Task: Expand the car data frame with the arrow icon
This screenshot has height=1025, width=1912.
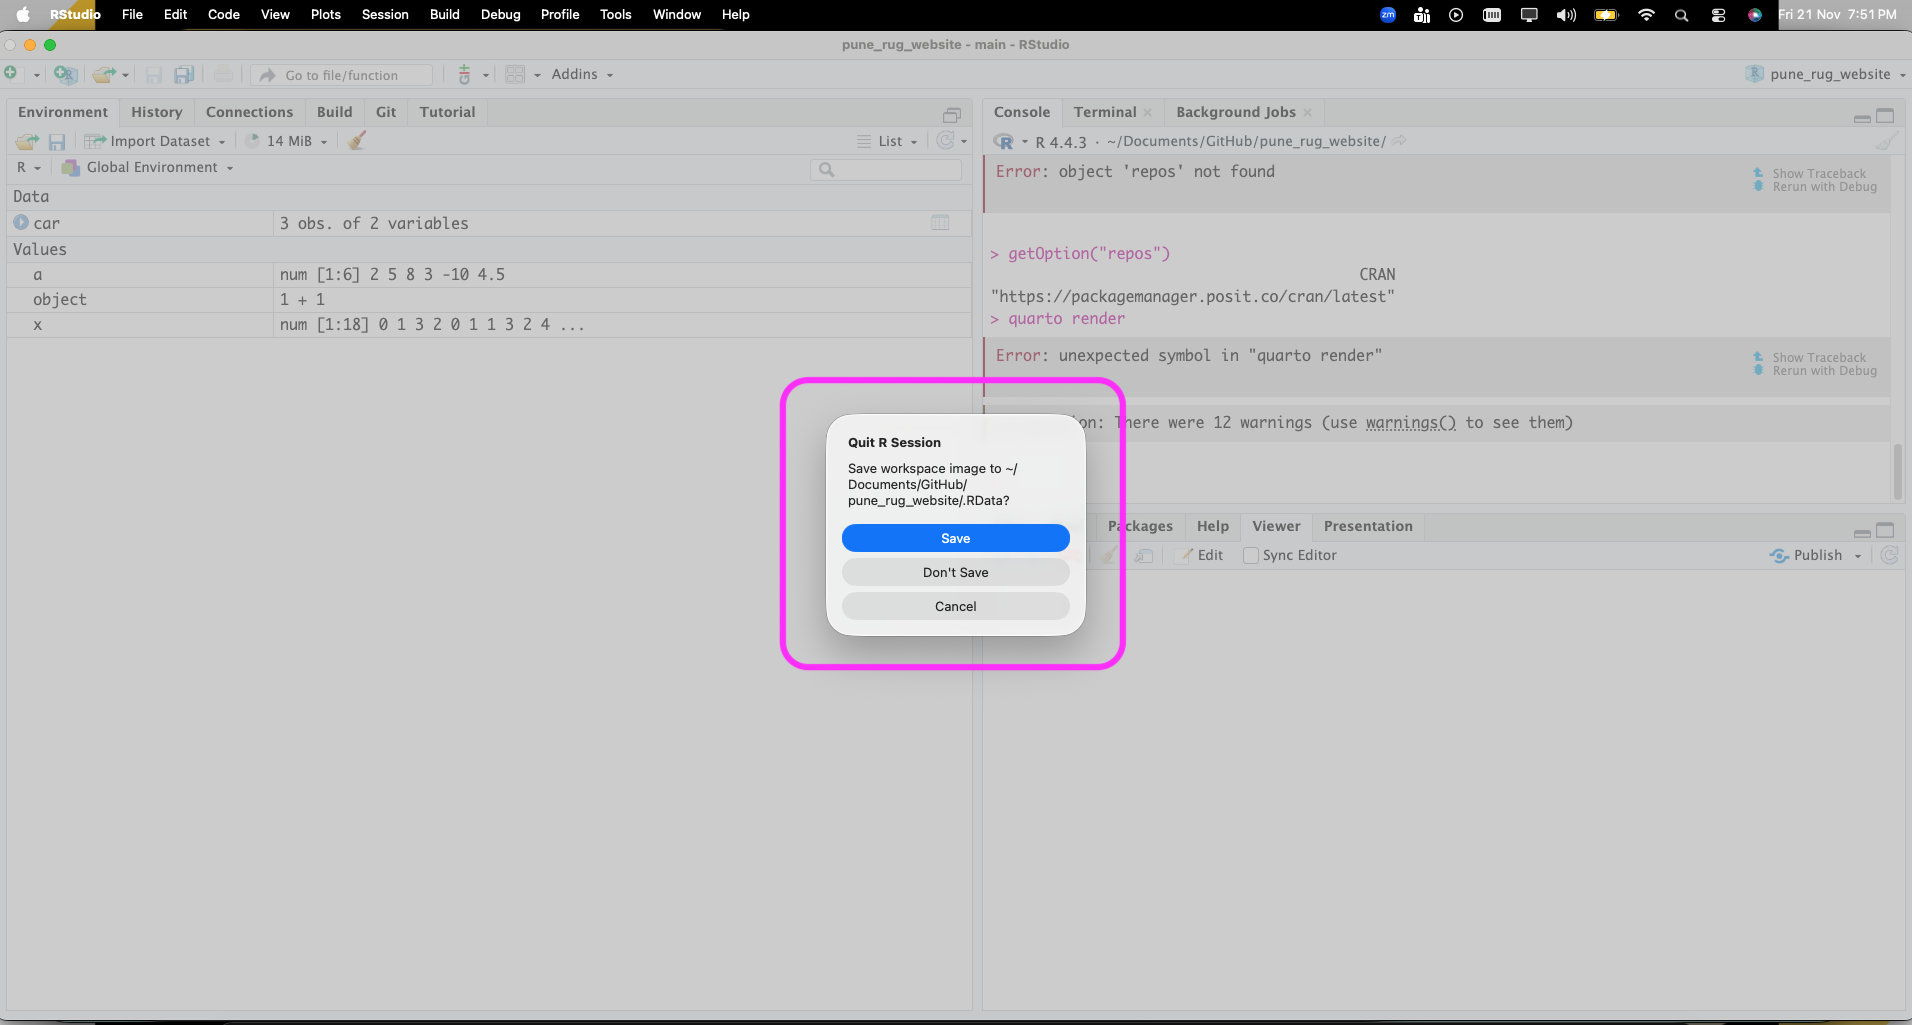Action: tap(21, 223)
